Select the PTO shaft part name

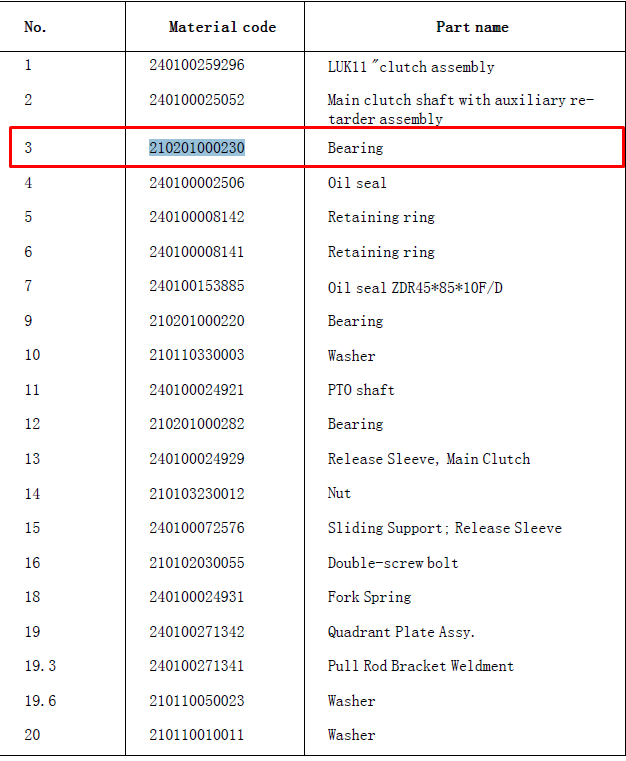(x=361, y=390)
